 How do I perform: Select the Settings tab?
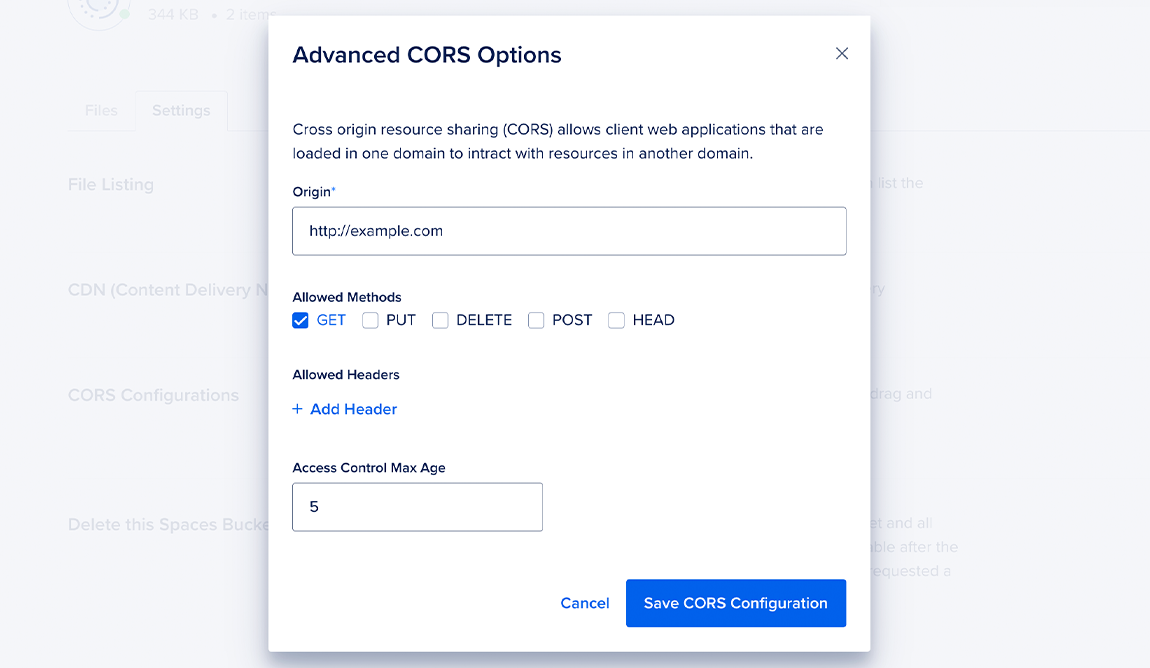(181, 110)
